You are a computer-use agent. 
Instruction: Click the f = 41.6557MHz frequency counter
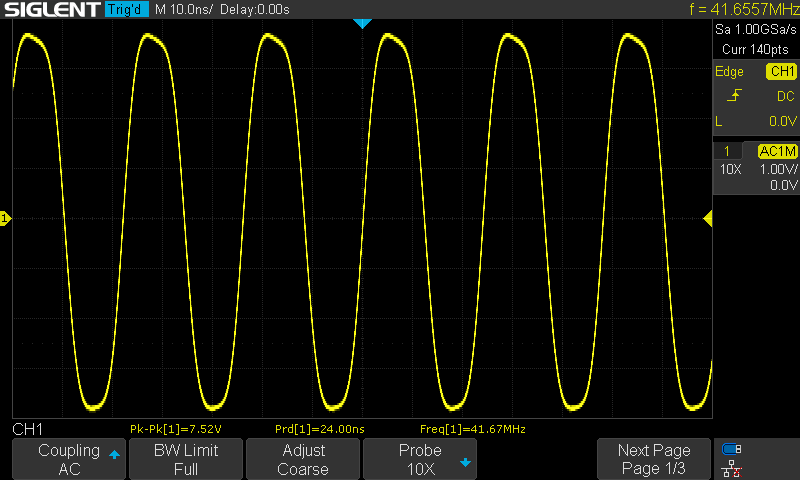click(744, 9)
